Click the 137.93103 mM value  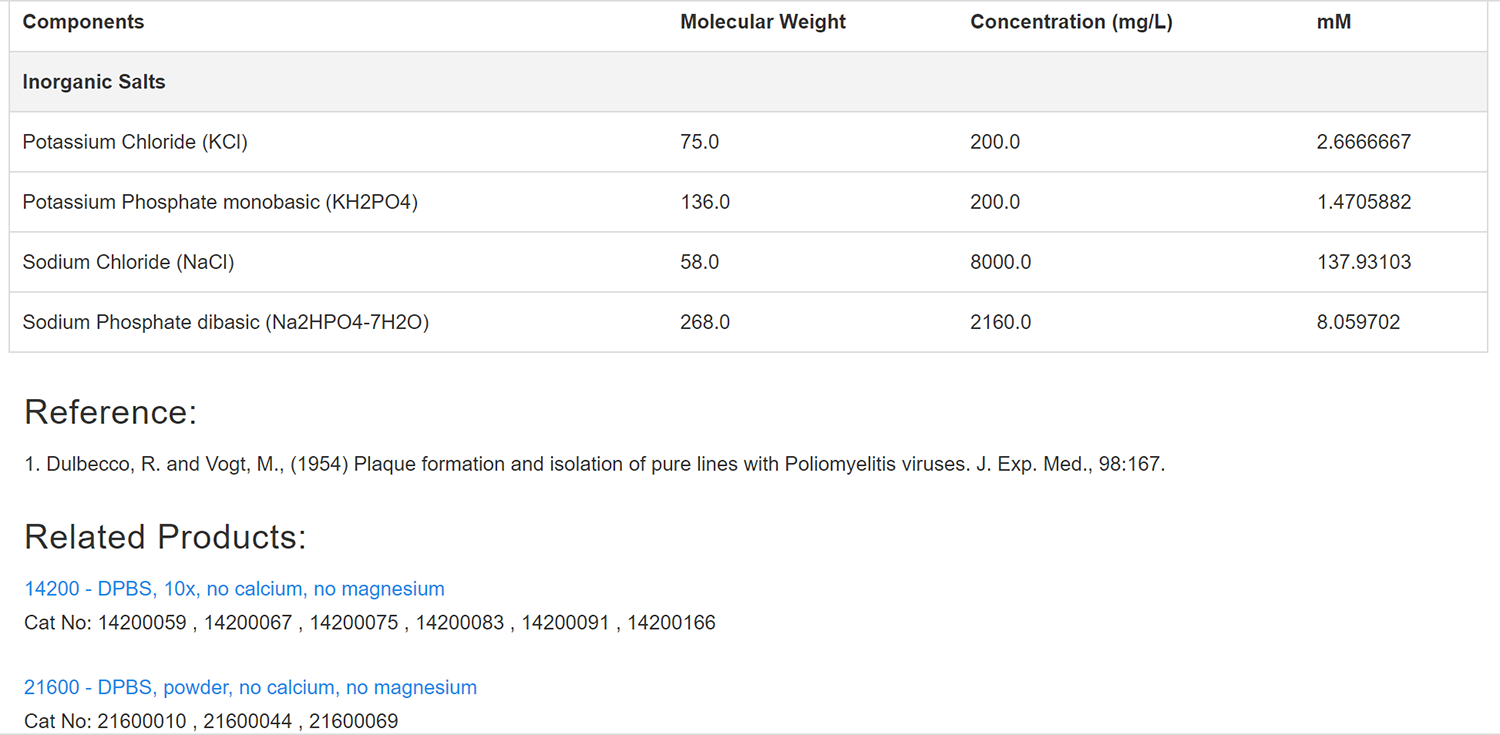[x=1364, y=262]
